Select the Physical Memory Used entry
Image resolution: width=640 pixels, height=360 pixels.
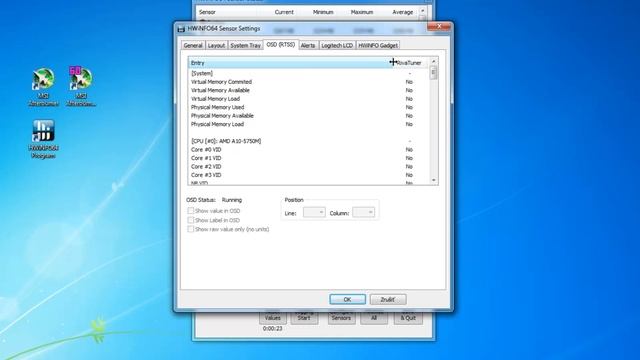[x=309, y=107]
